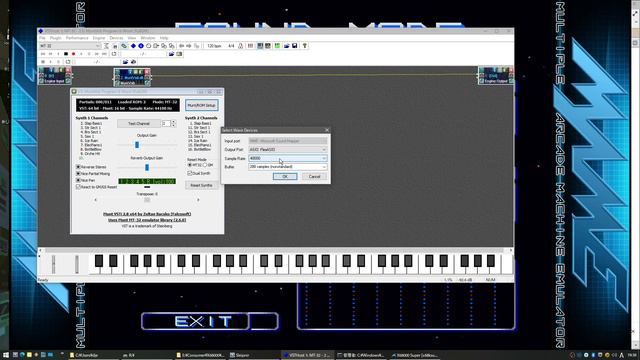This screenshot has height=360, width=640.
Task: Open the Engine menu
Action: (99, 38)
